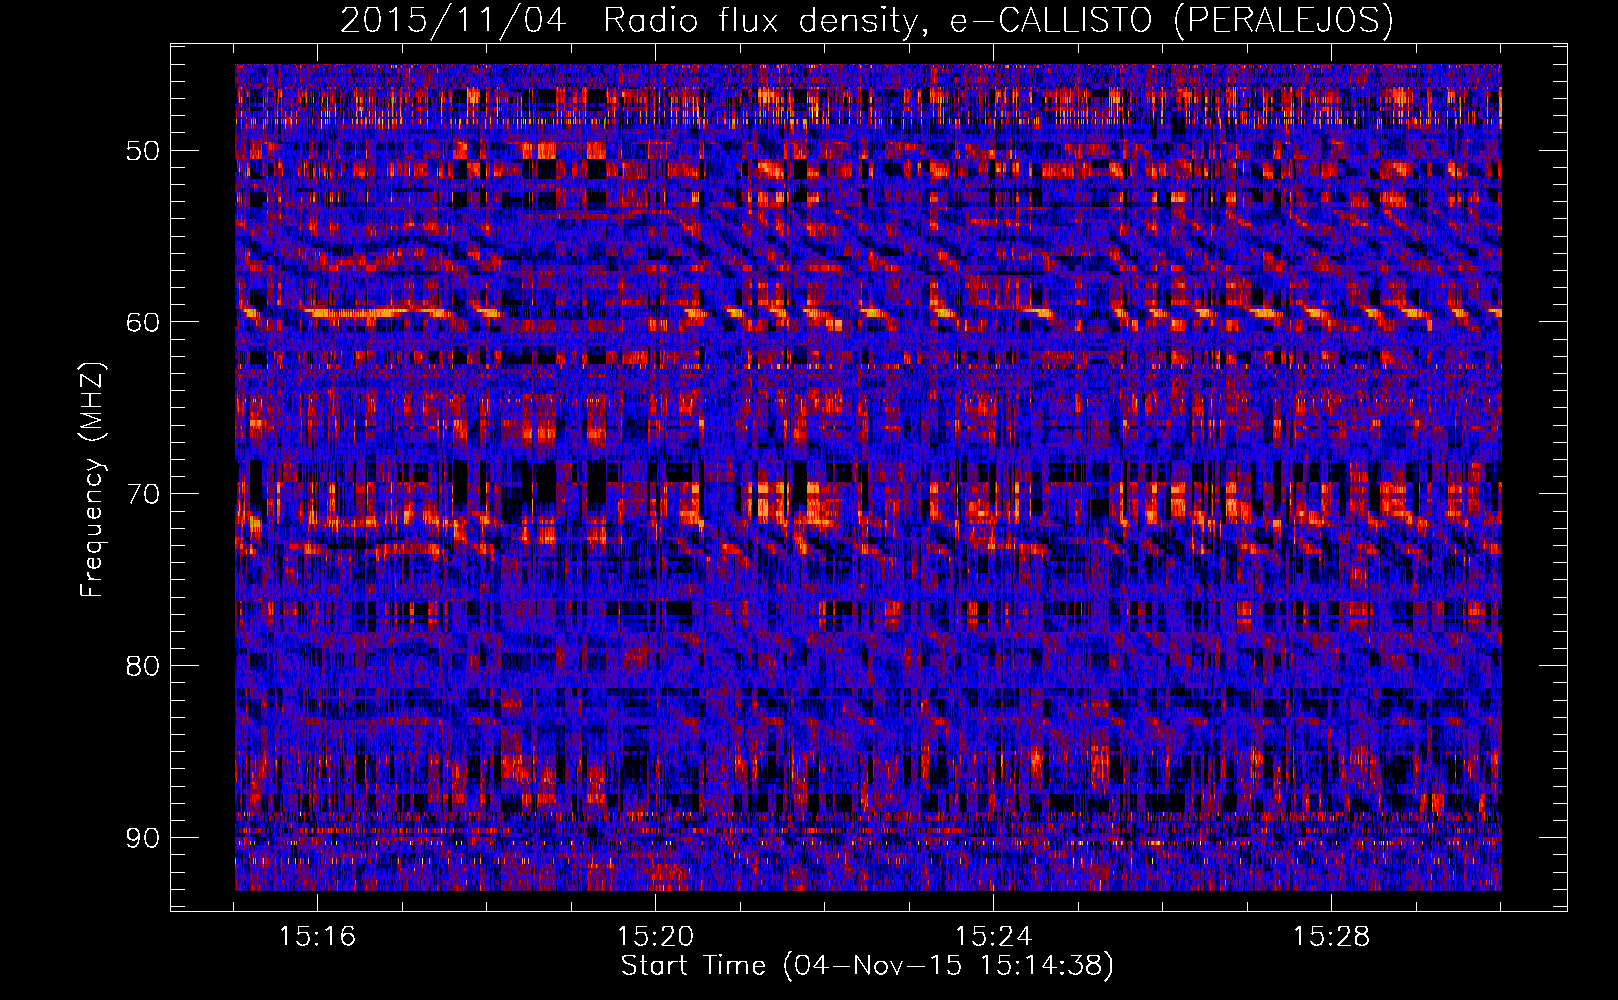Viewport: 1618px width, 1000px height.
Task: Click the 90 frequency tick label
Action: tap(143, 837)
